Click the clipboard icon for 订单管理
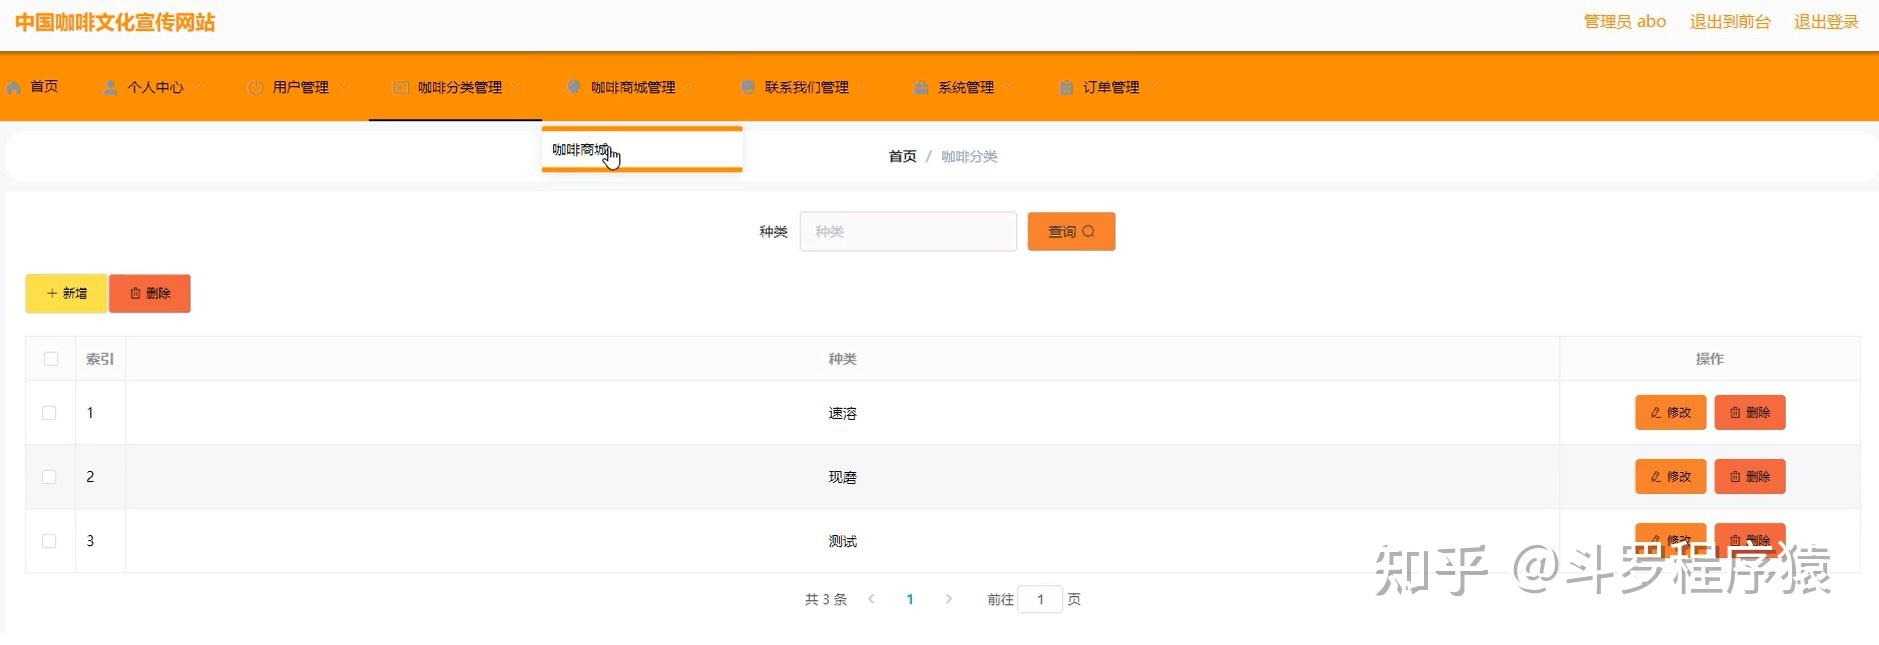This screenshot has width=1879, height=645. (1066, 88)
